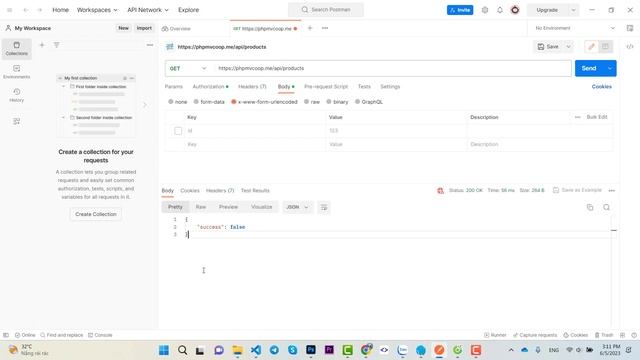Switch to the Headers (7) request tab

[x=252, y=87]
